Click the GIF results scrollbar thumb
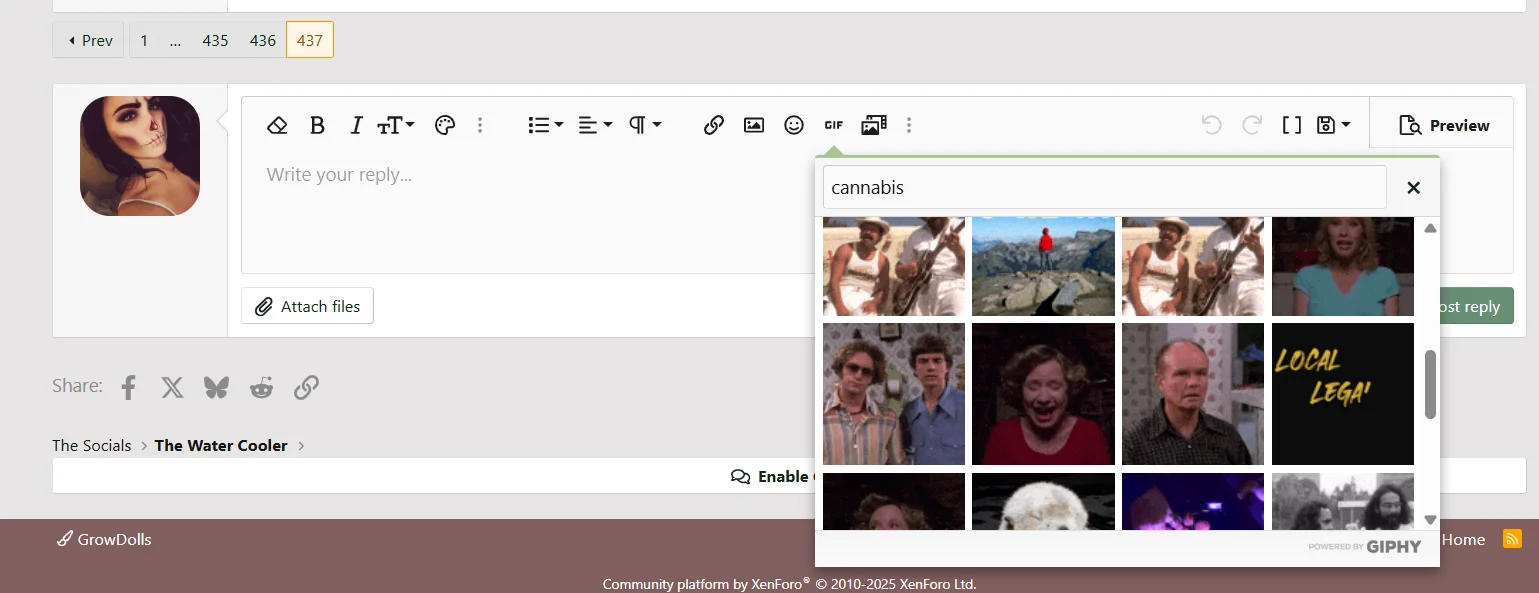 coord(1430,385)
